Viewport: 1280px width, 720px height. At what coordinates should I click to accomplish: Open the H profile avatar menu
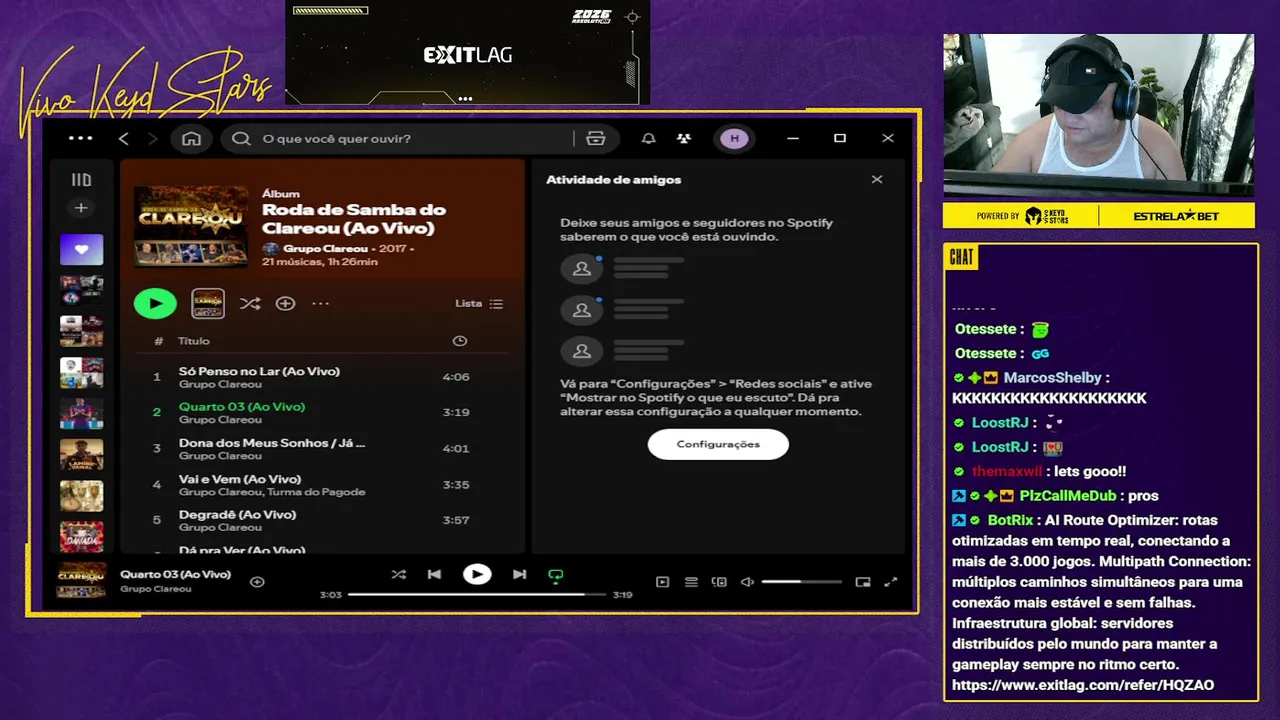pyautogui.click(x=735, y=139)
